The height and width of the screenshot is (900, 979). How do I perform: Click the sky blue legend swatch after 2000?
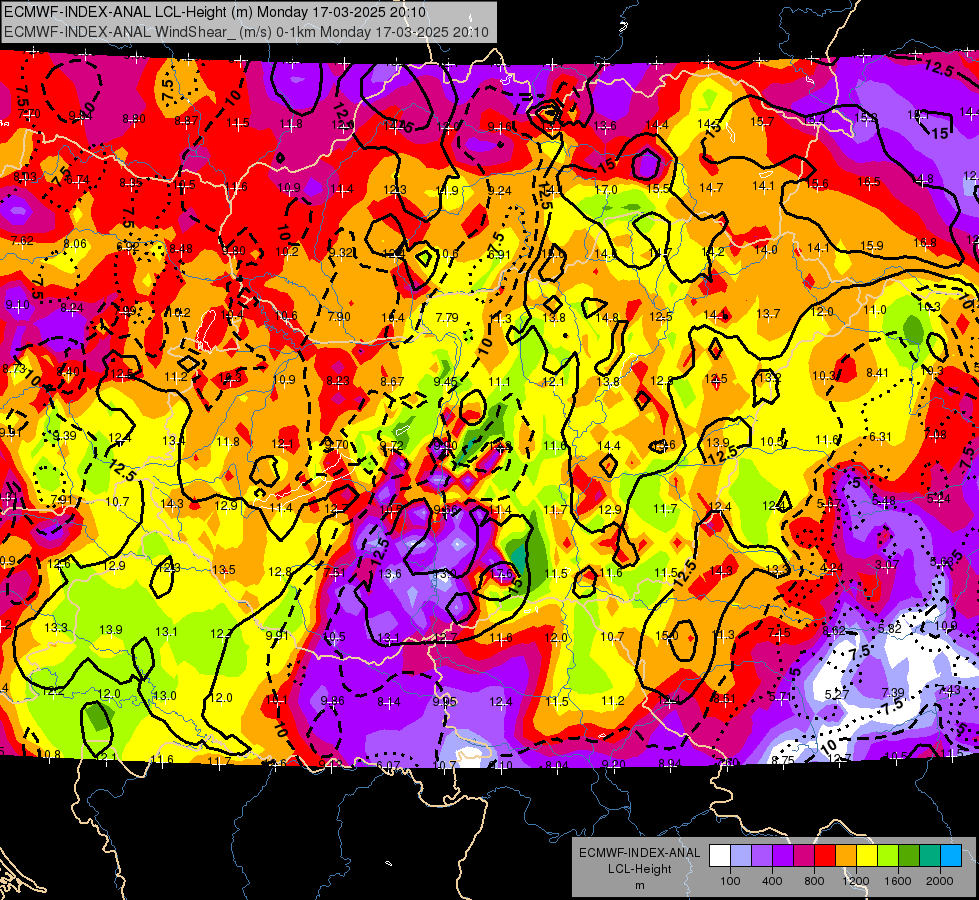951,856
